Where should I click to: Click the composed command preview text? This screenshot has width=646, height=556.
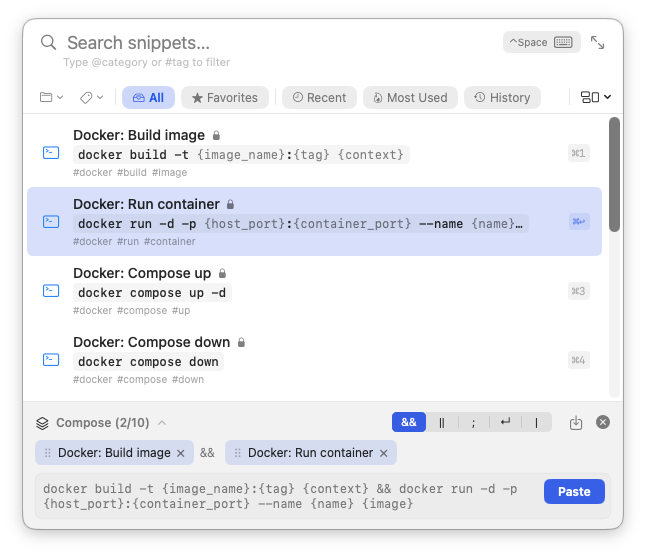tap(281, 496)
